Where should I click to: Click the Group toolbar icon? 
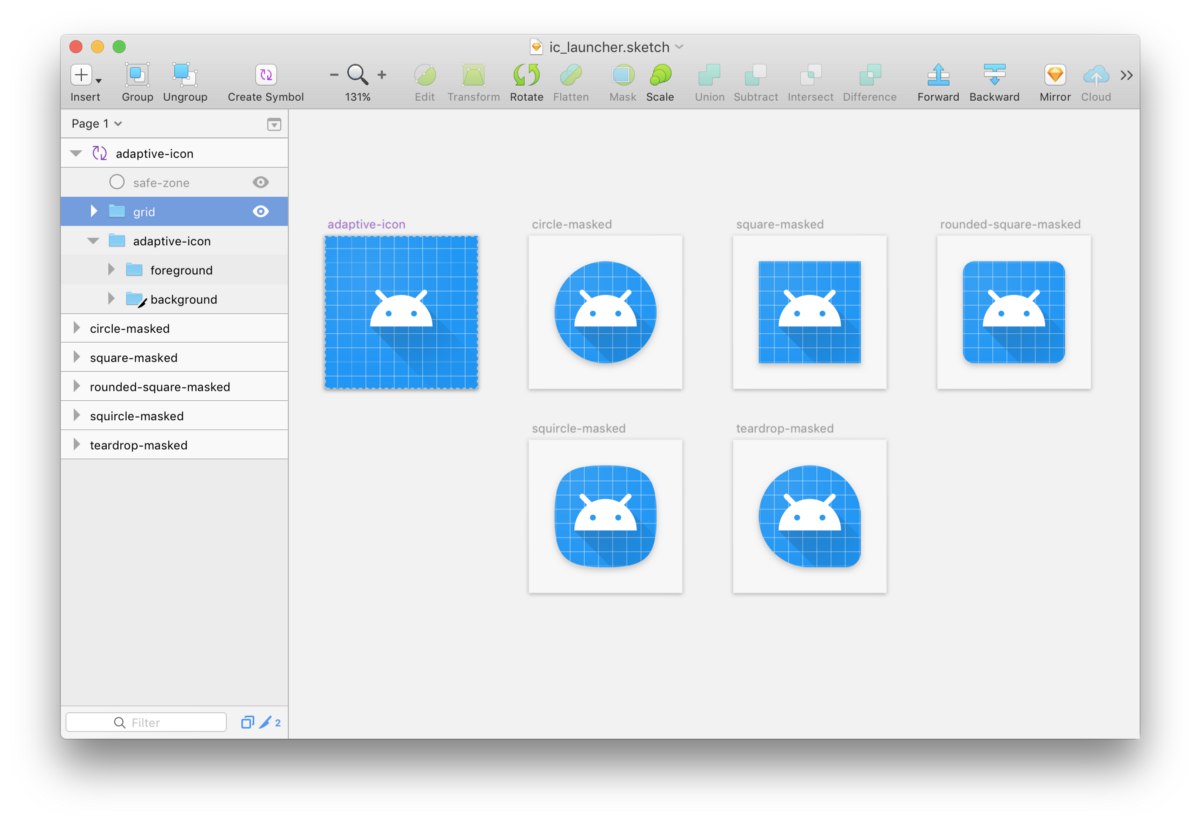tap(137, 75)
